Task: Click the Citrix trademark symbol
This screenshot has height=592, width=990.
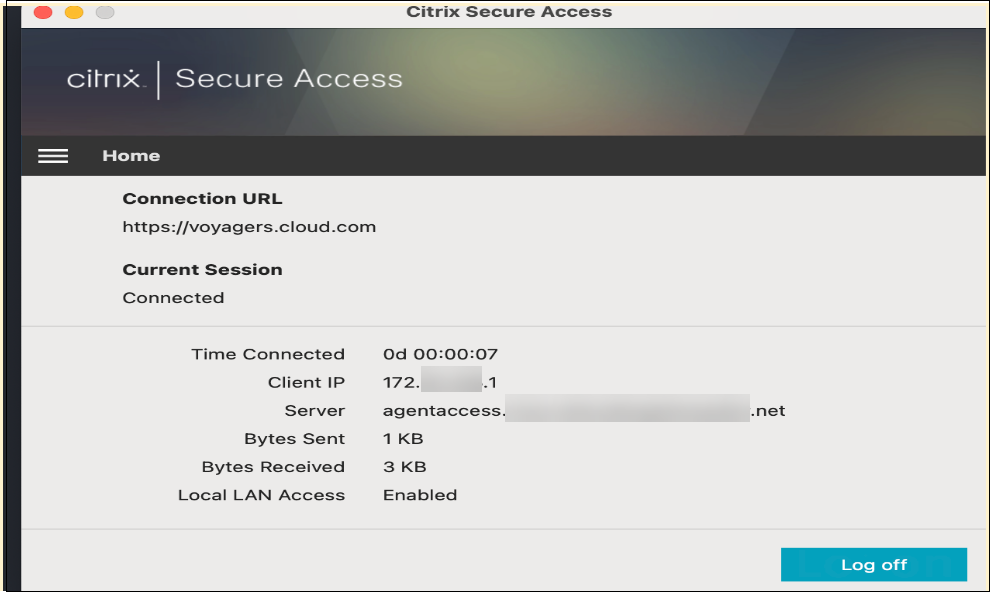Action: point(147,87)
